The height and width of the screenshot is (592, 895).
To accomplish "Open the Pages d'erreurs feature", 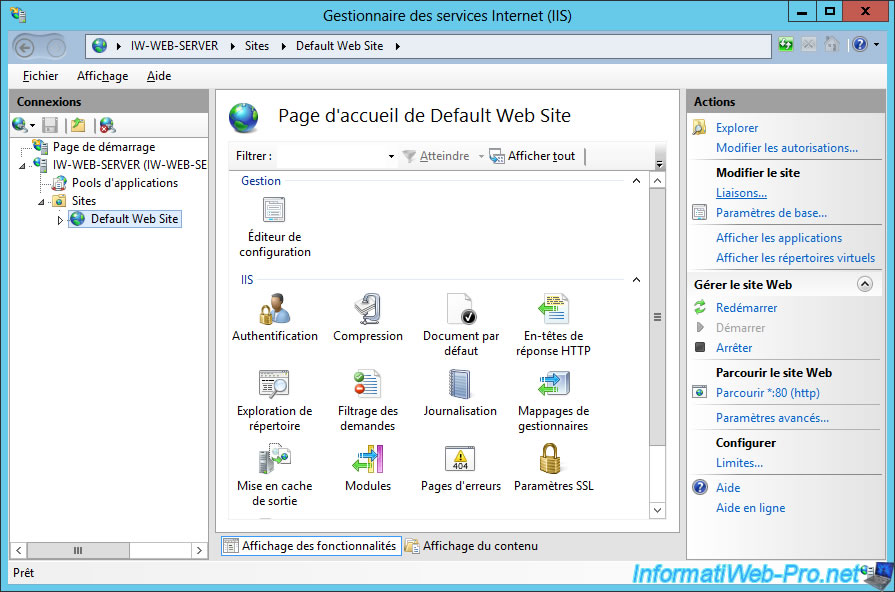I will (461, 468).
